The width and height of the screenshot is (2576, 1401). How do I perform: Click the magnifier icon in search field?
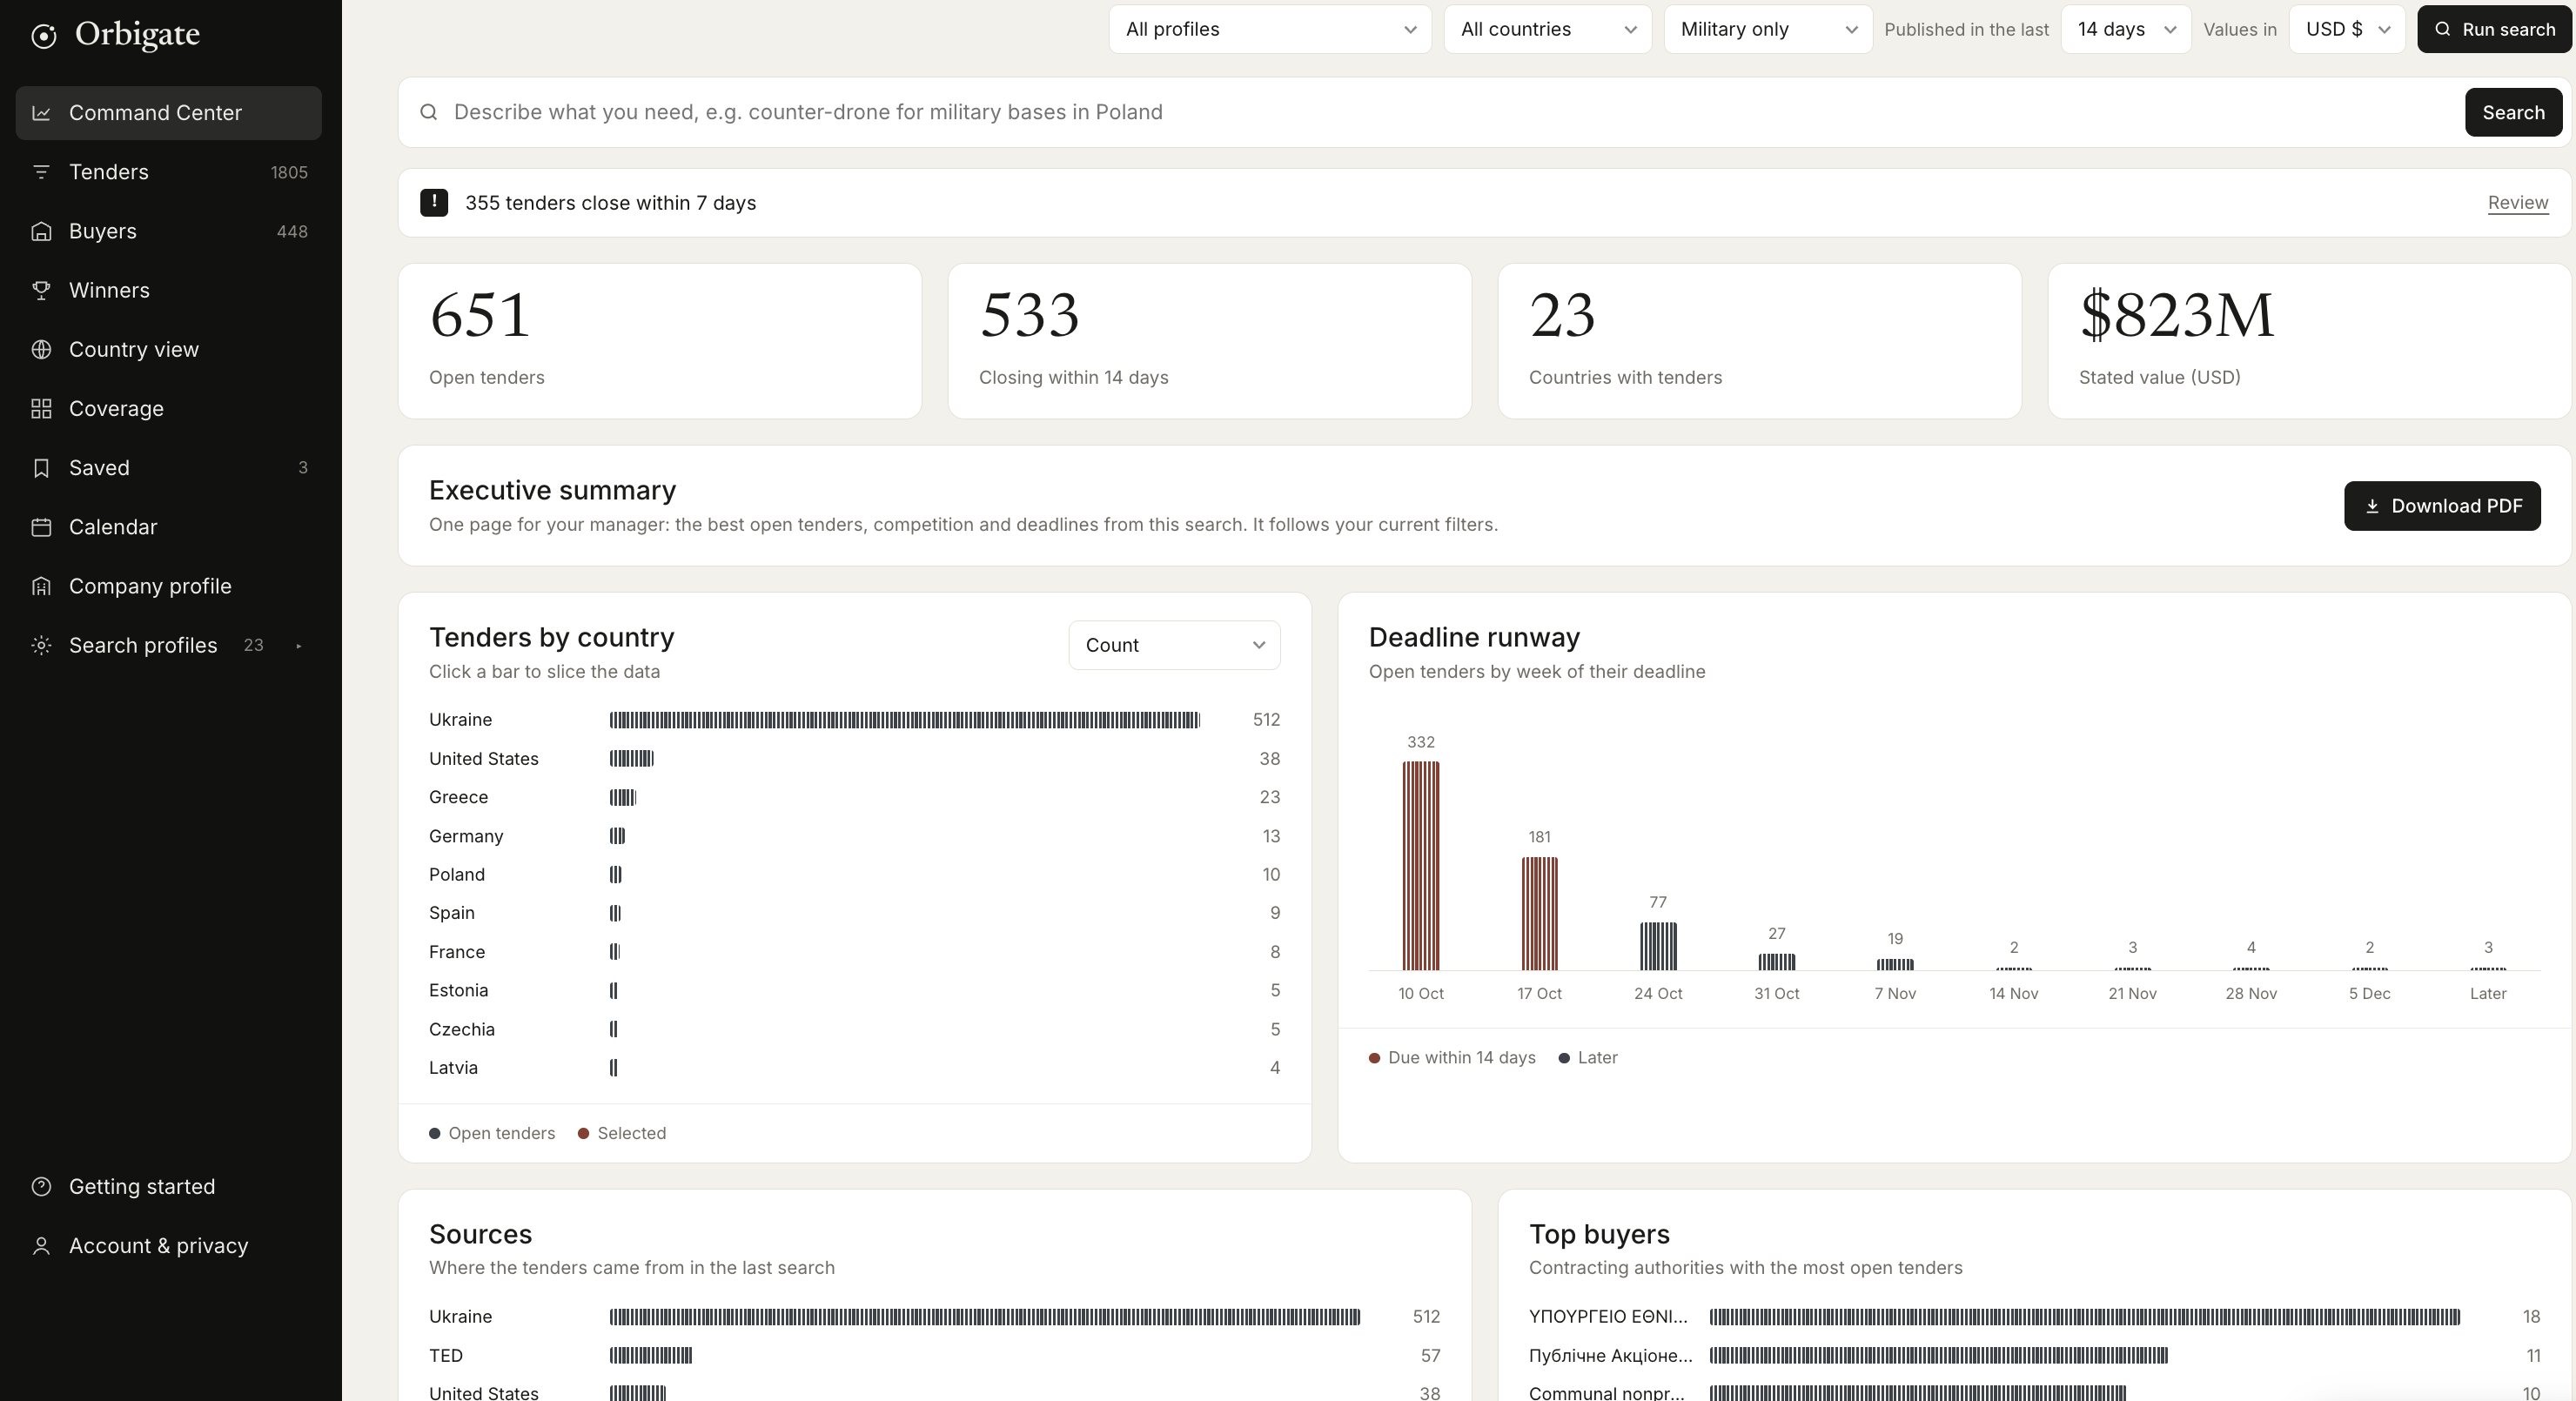click(428, 112)
